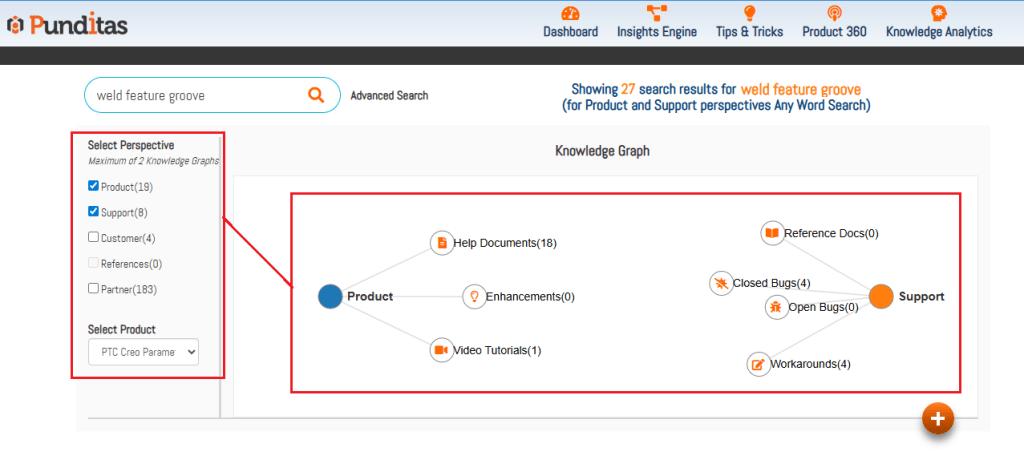Click the Advanced Search link
Viewport: 1024px width, 472px height.
coord(389,96)
